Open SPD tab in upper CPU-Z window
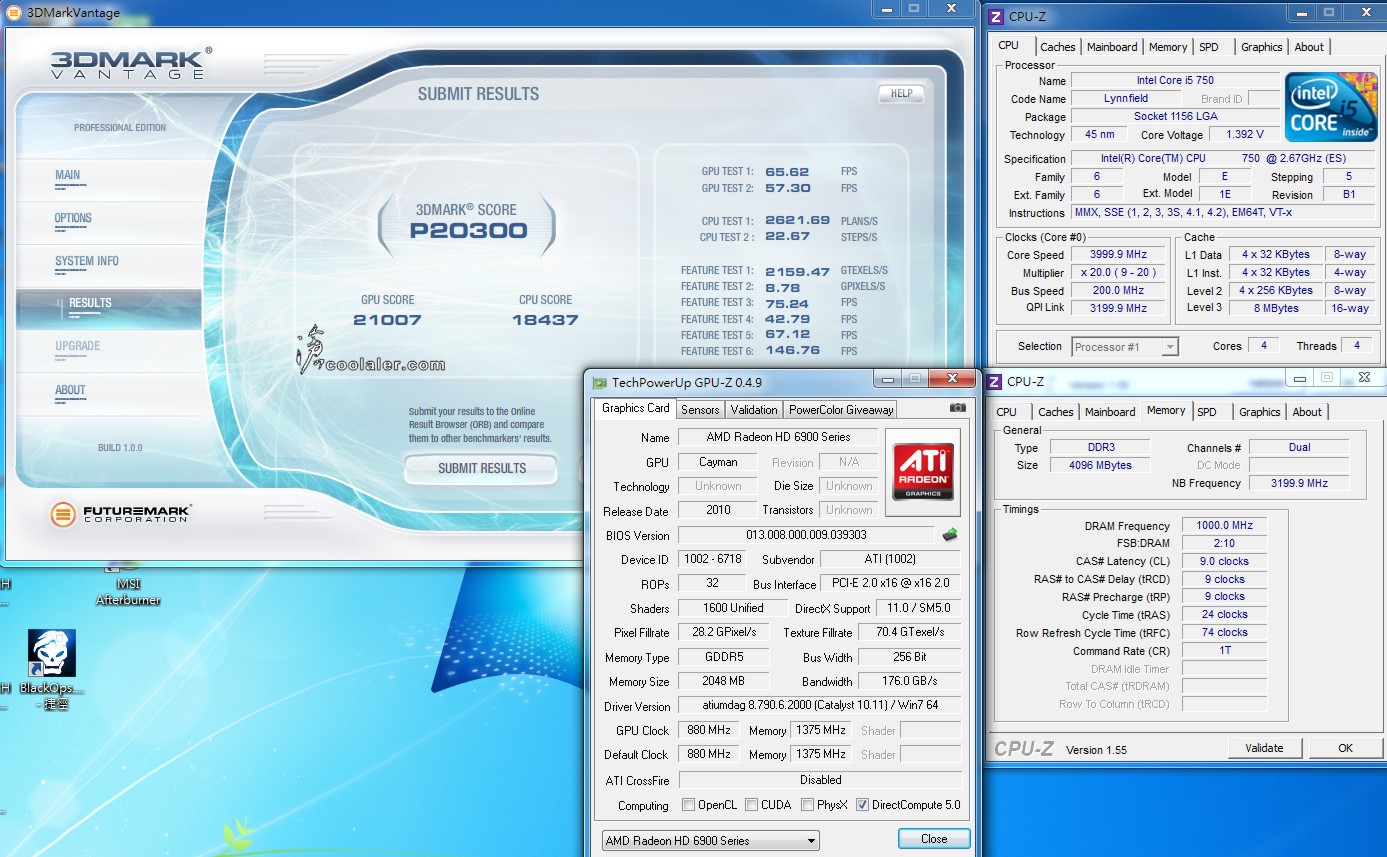 pos(1209,47)
